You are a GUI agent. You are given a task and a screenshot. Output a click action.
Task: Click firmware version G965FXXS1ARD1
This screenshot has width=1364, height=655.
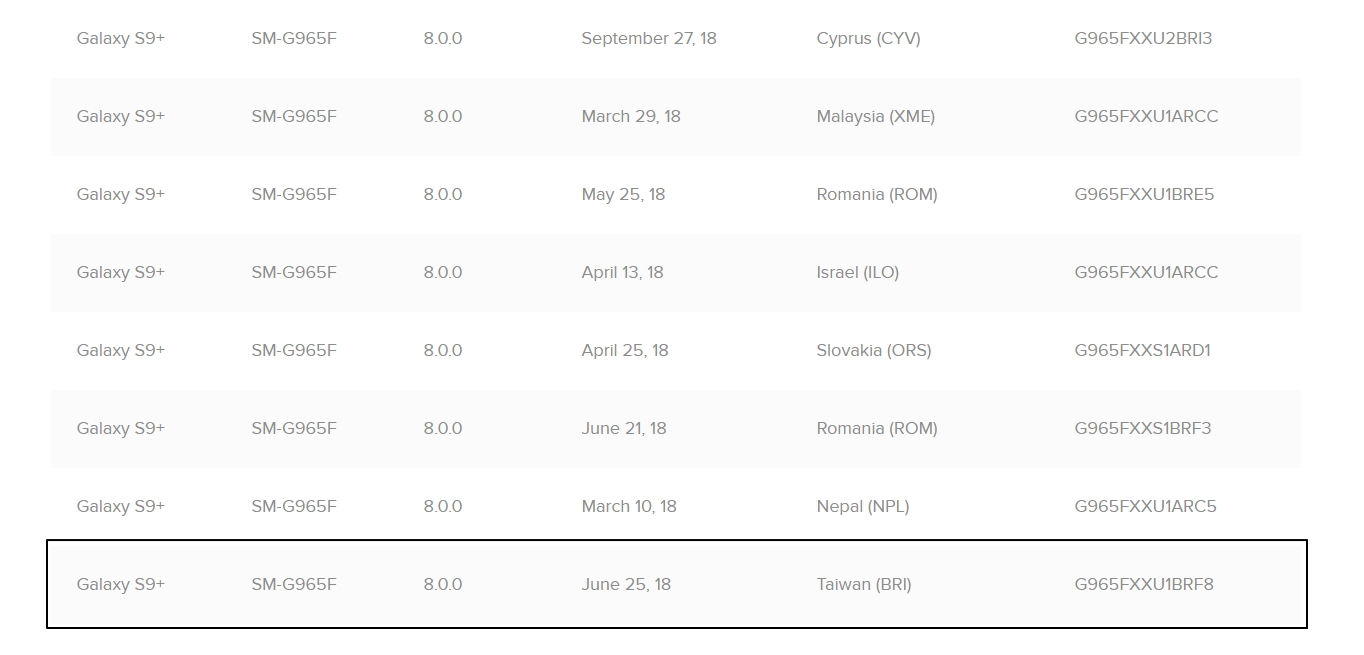coord(1142,351)
